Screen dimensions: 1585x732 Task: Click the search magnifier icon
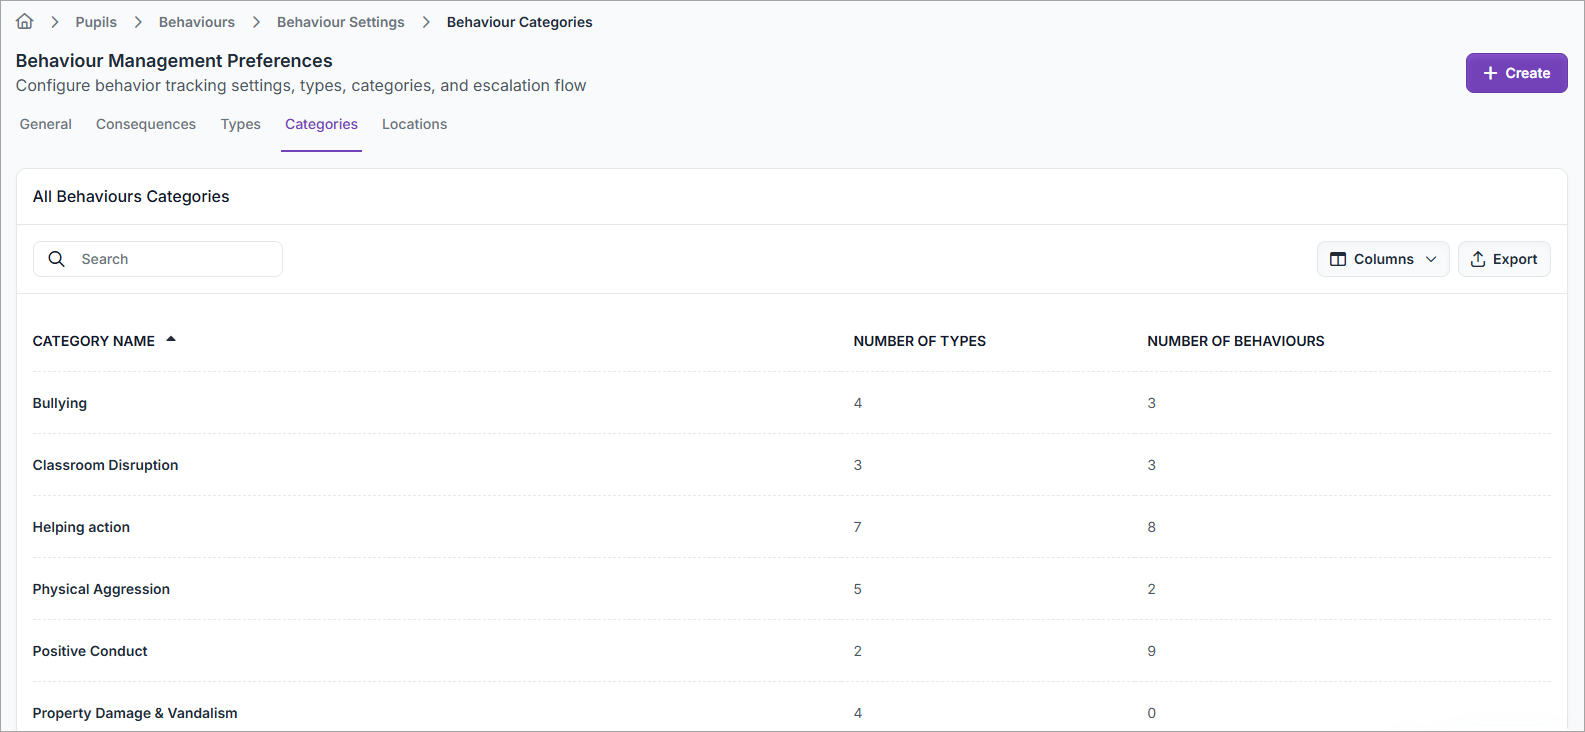click(57, 259)
